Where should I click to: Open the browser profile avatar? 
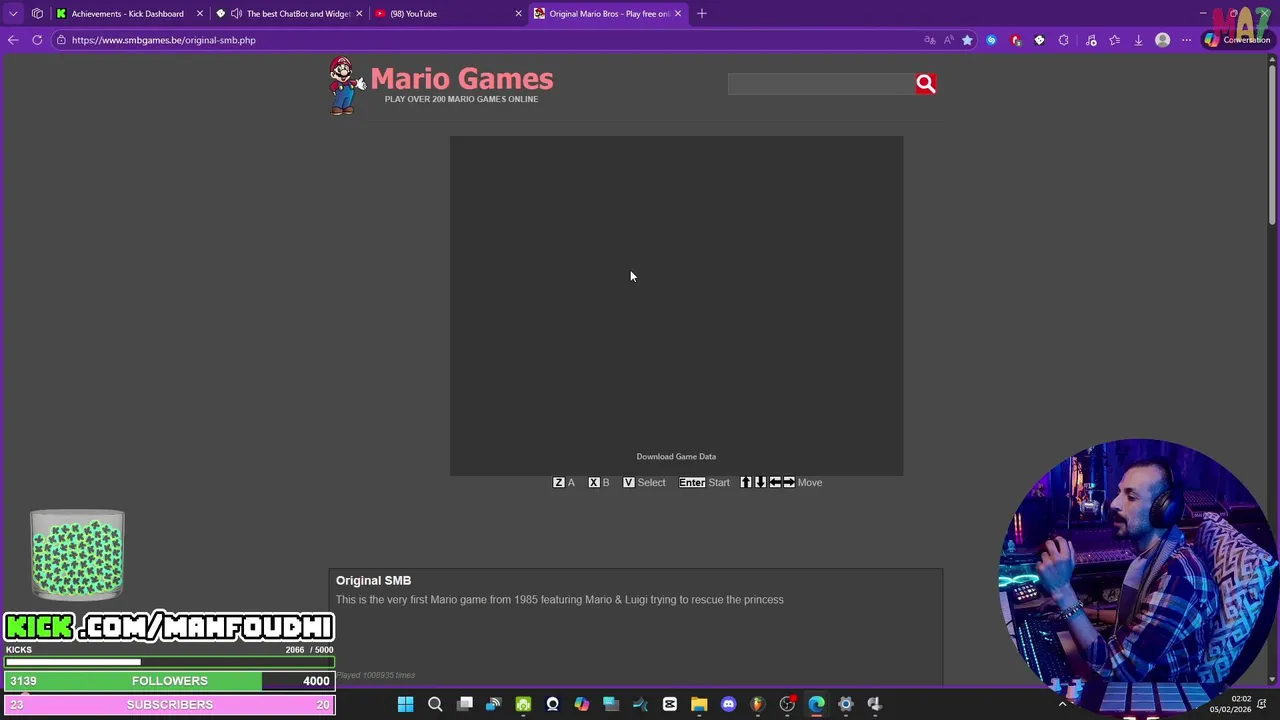(x=1162, y=40)
